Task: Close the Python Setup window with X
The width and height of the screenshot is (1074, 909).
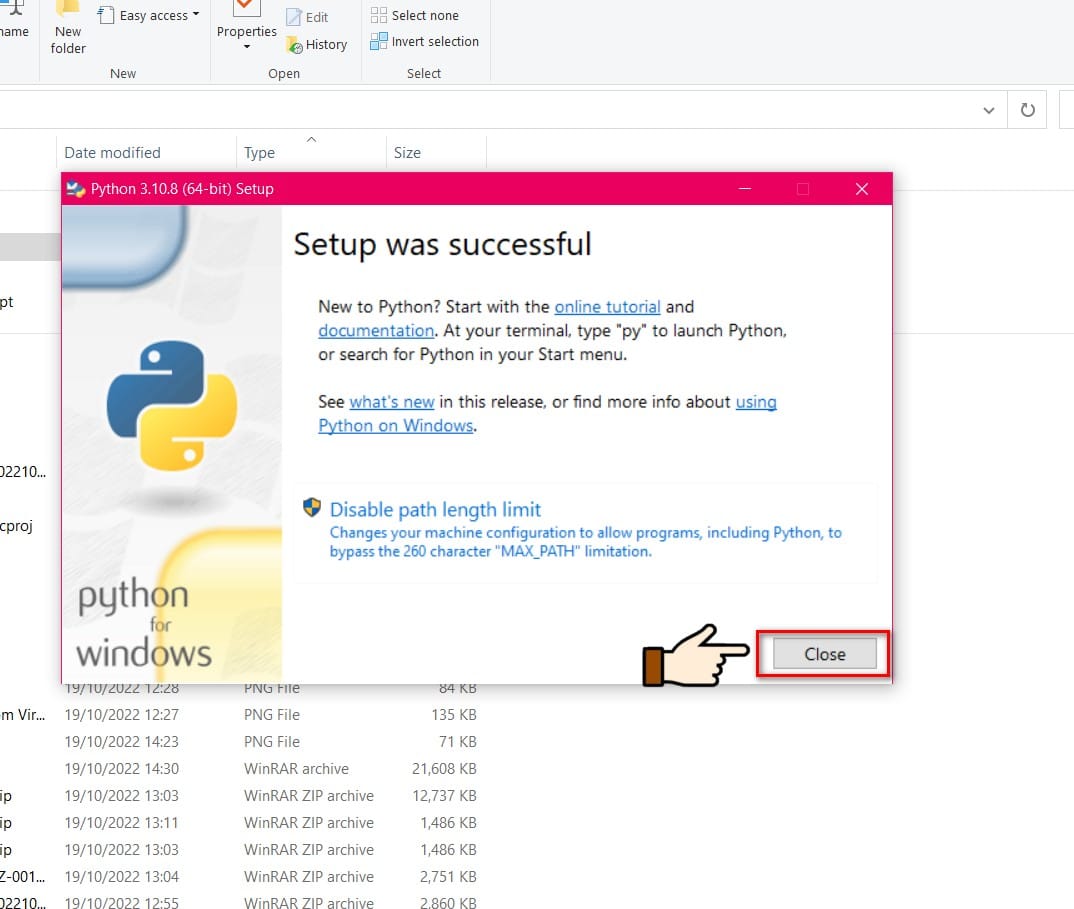Action: (862, 188)
